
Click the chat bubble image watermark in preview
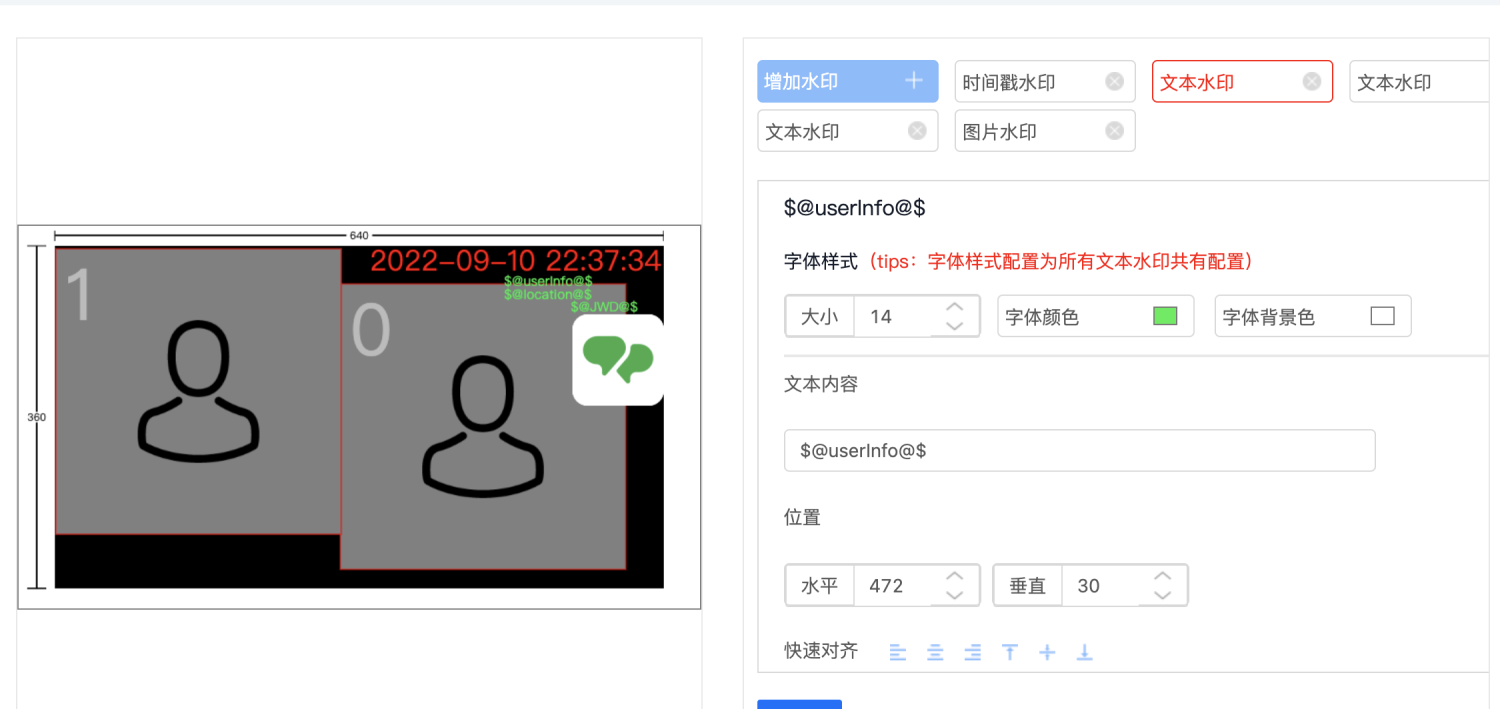click(x=618, y=360)
